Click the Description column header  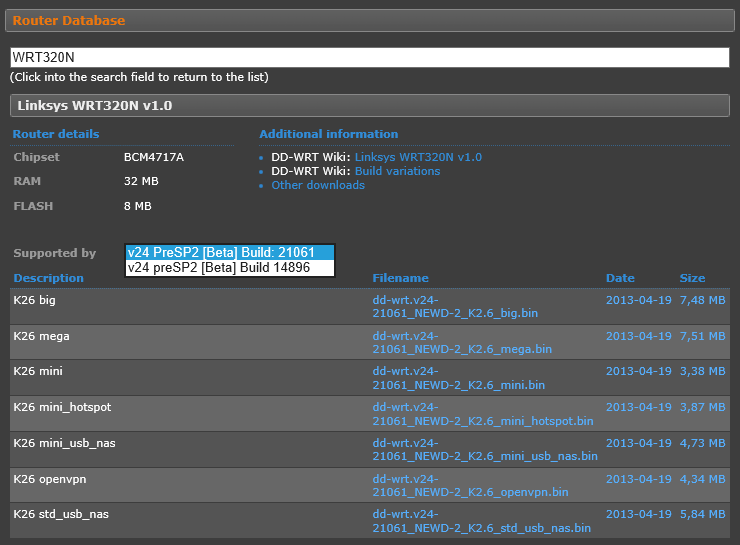pyautogui.click(x=49, y=278)
